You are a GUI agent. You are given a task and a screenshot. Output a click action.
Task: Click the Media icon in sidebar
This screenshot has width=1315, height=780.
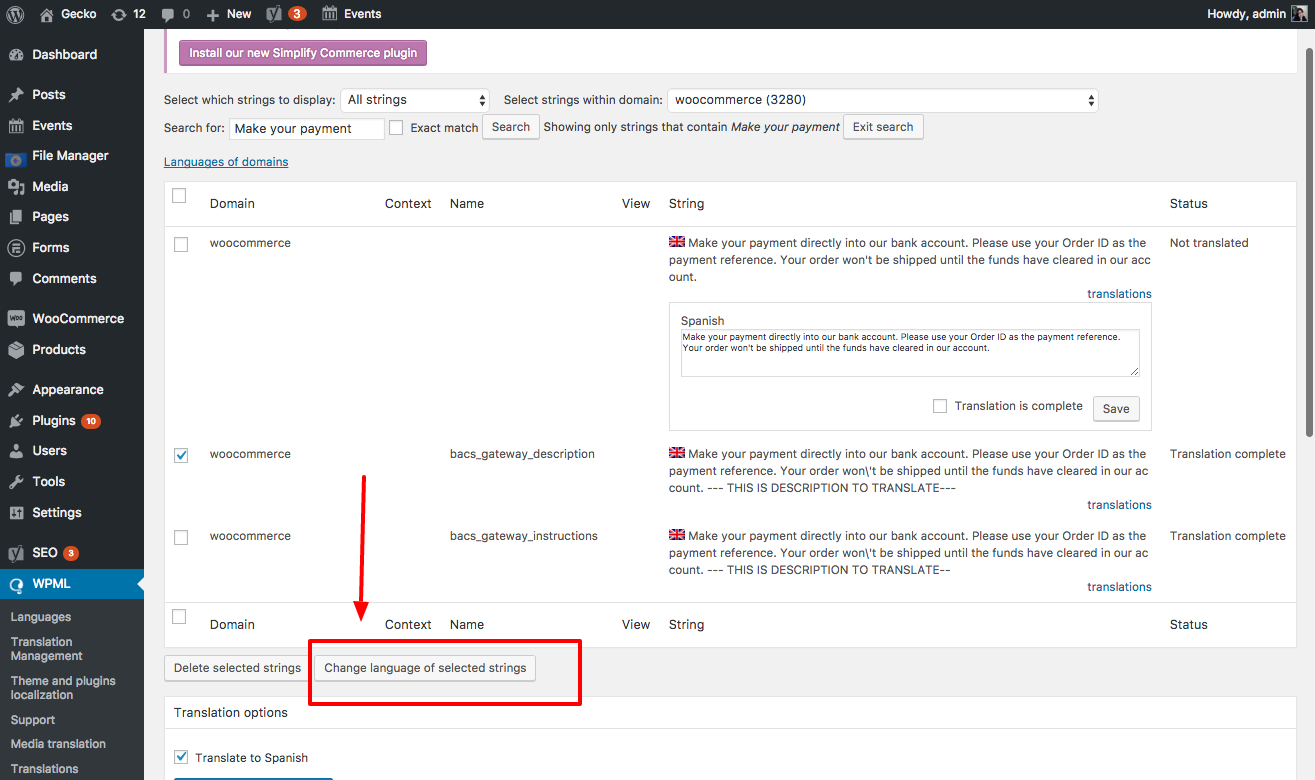16,187
